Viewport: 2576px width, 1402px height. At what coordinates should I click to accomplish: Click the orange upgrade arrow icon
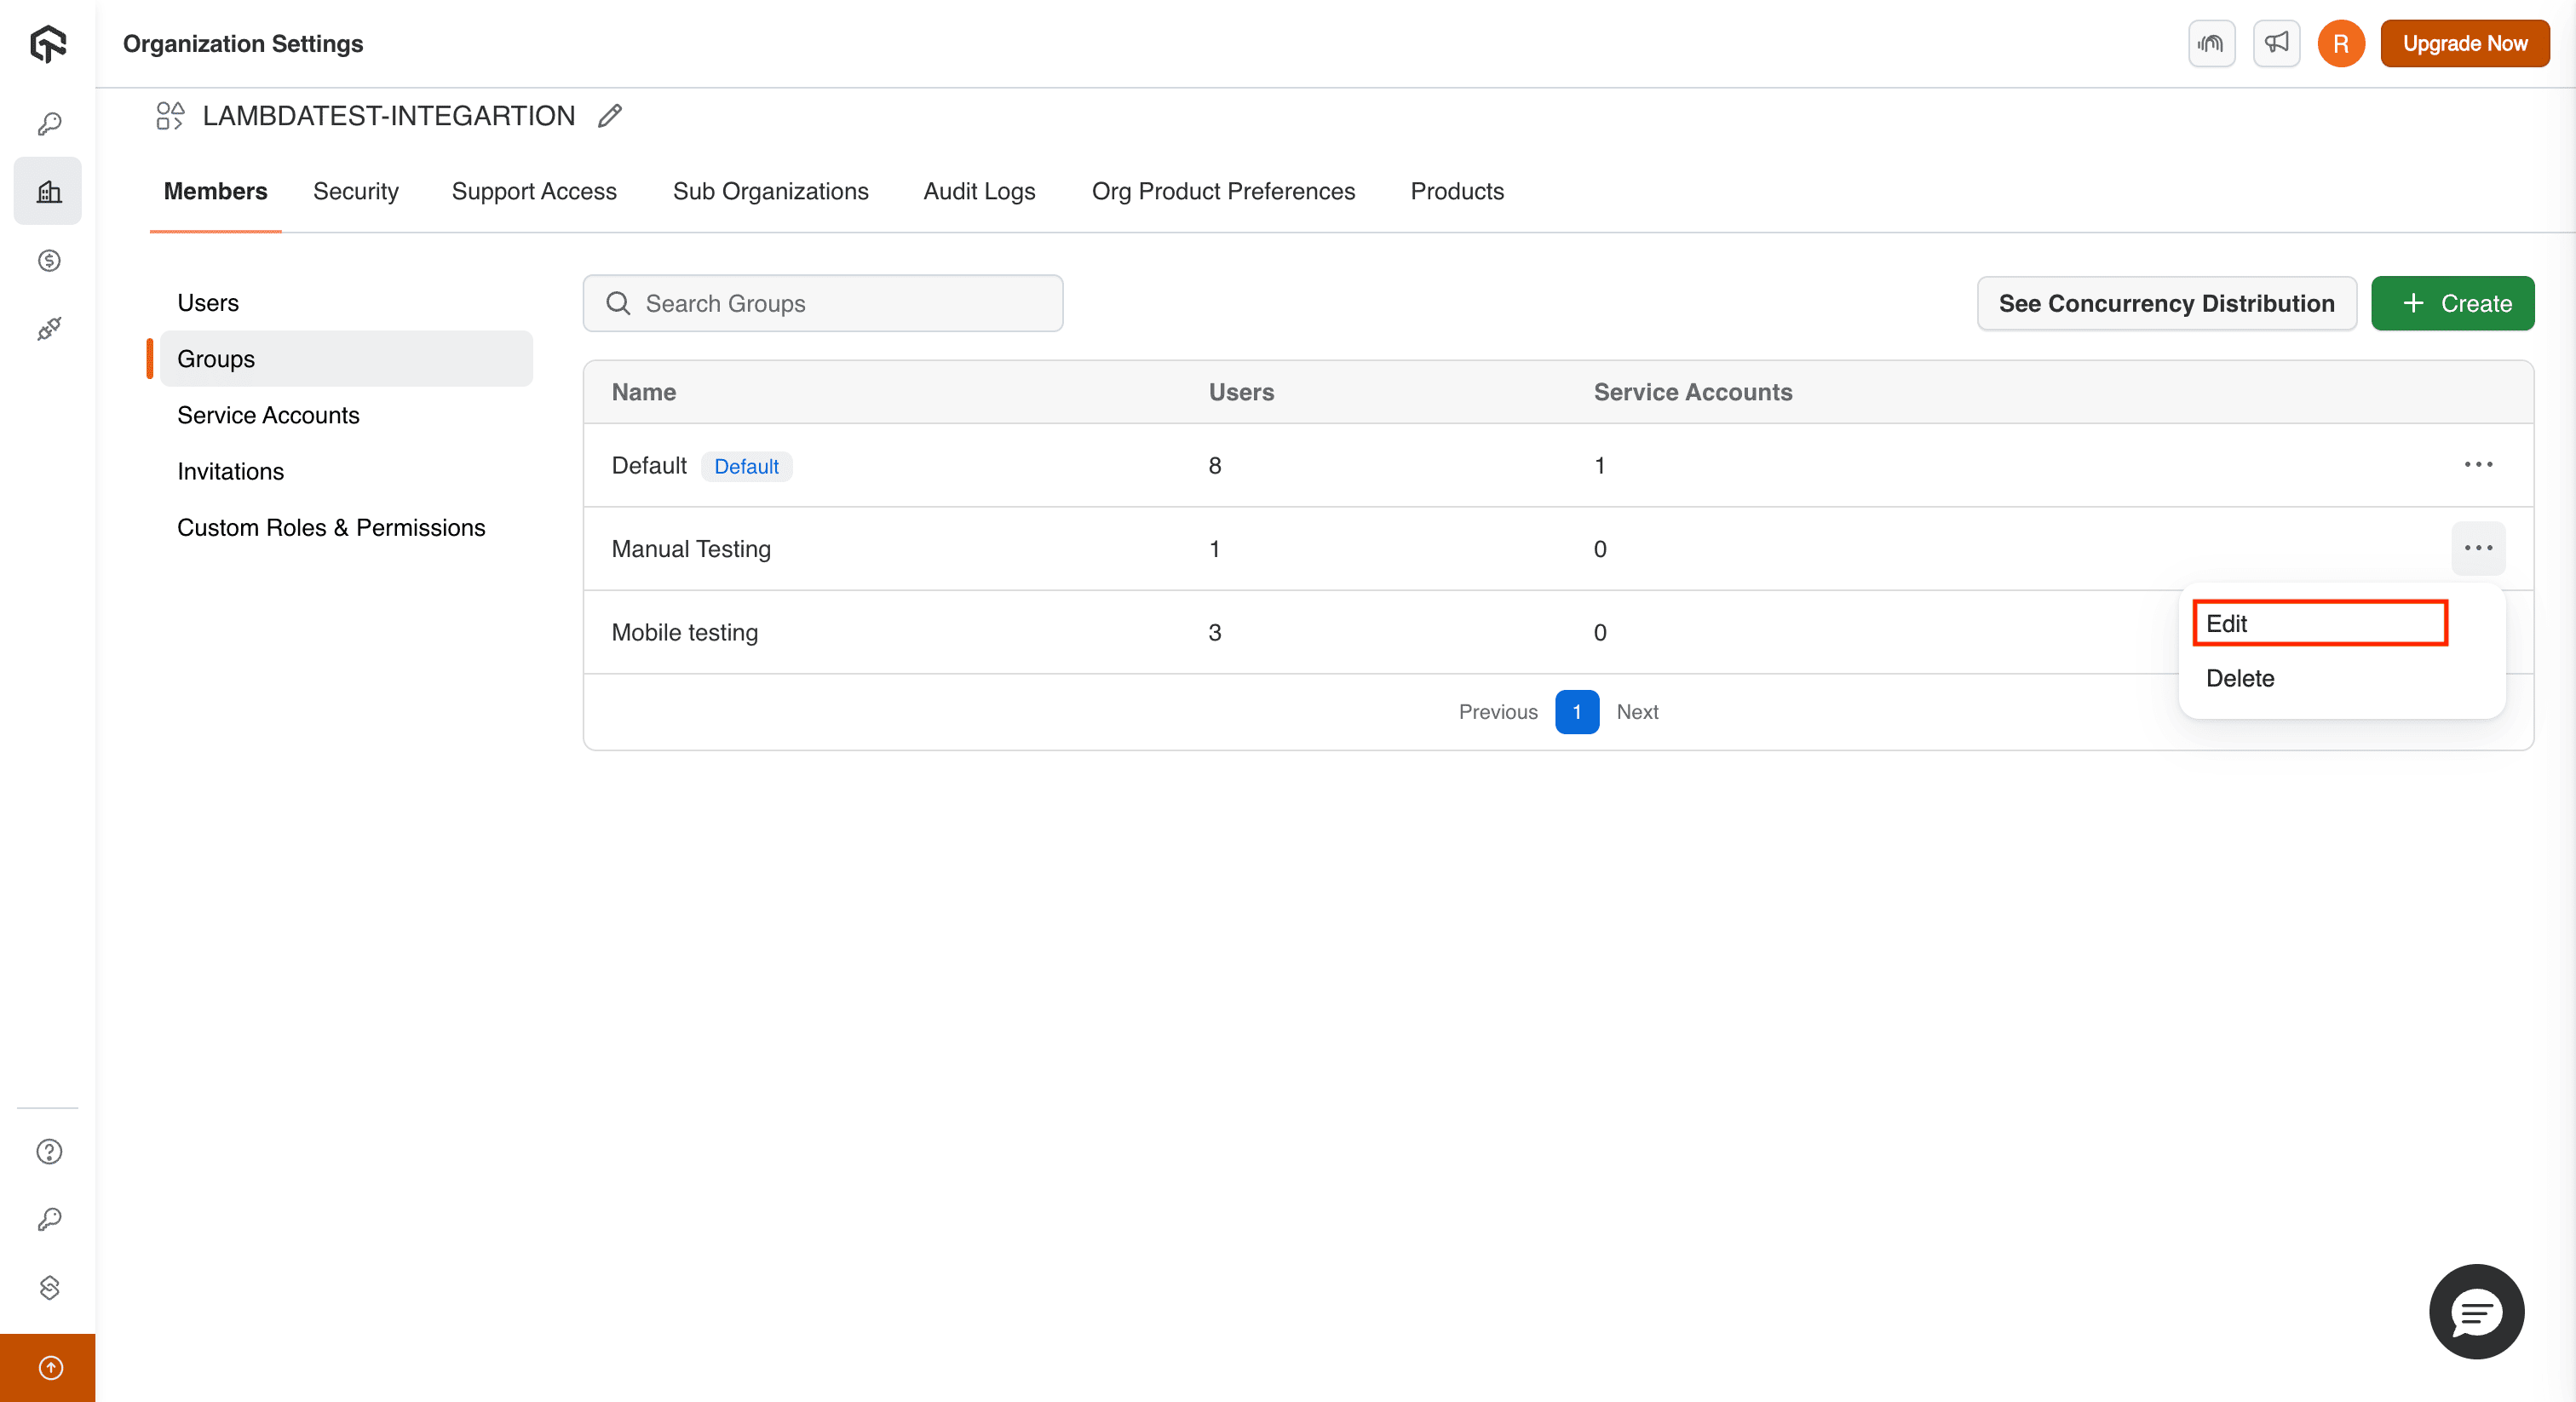coord(48,1368)
